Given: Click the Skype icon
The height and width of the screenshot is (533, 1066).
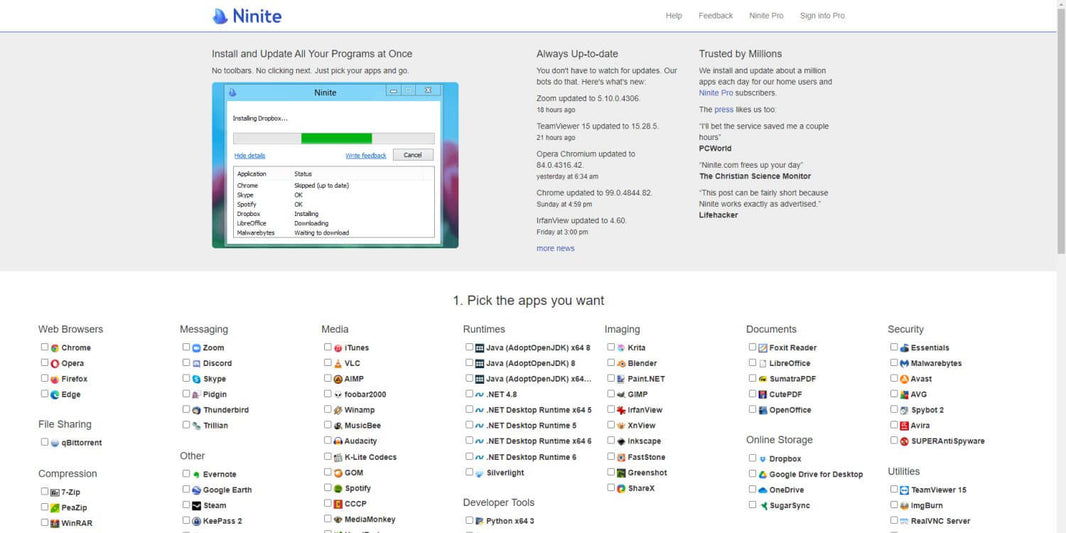Looking at the screenshot, I should 196,379.
